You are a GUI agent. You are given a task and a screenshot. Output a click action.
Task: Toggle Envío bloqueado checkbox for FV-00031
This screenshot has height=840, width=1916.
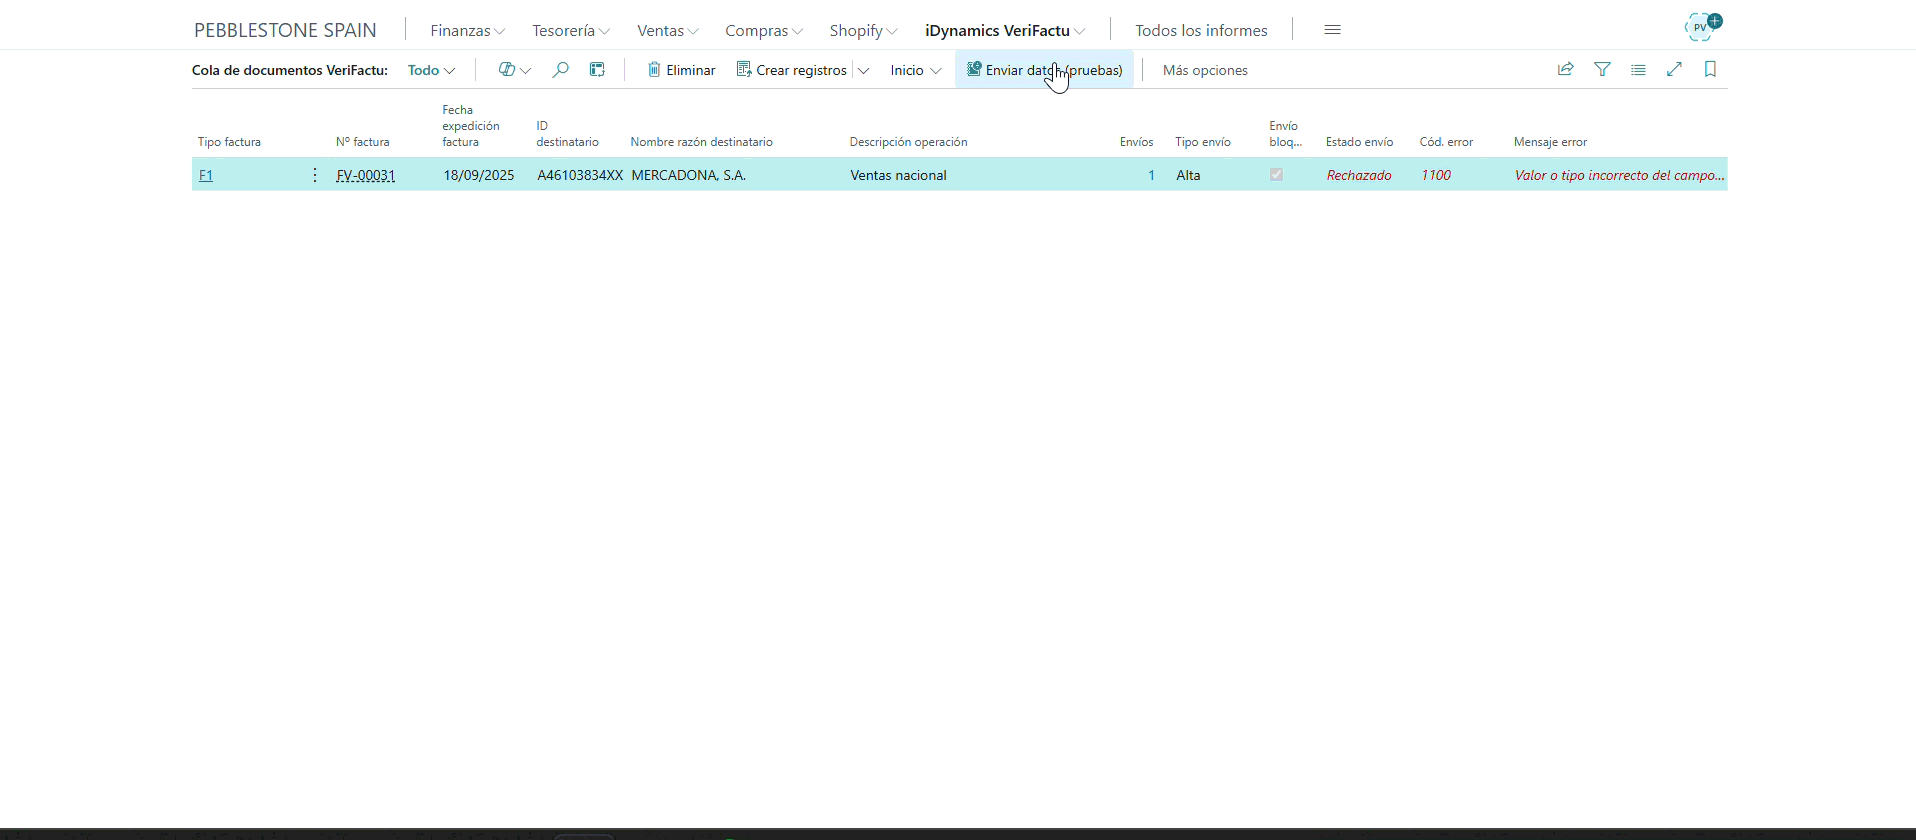click(1276, 175)
